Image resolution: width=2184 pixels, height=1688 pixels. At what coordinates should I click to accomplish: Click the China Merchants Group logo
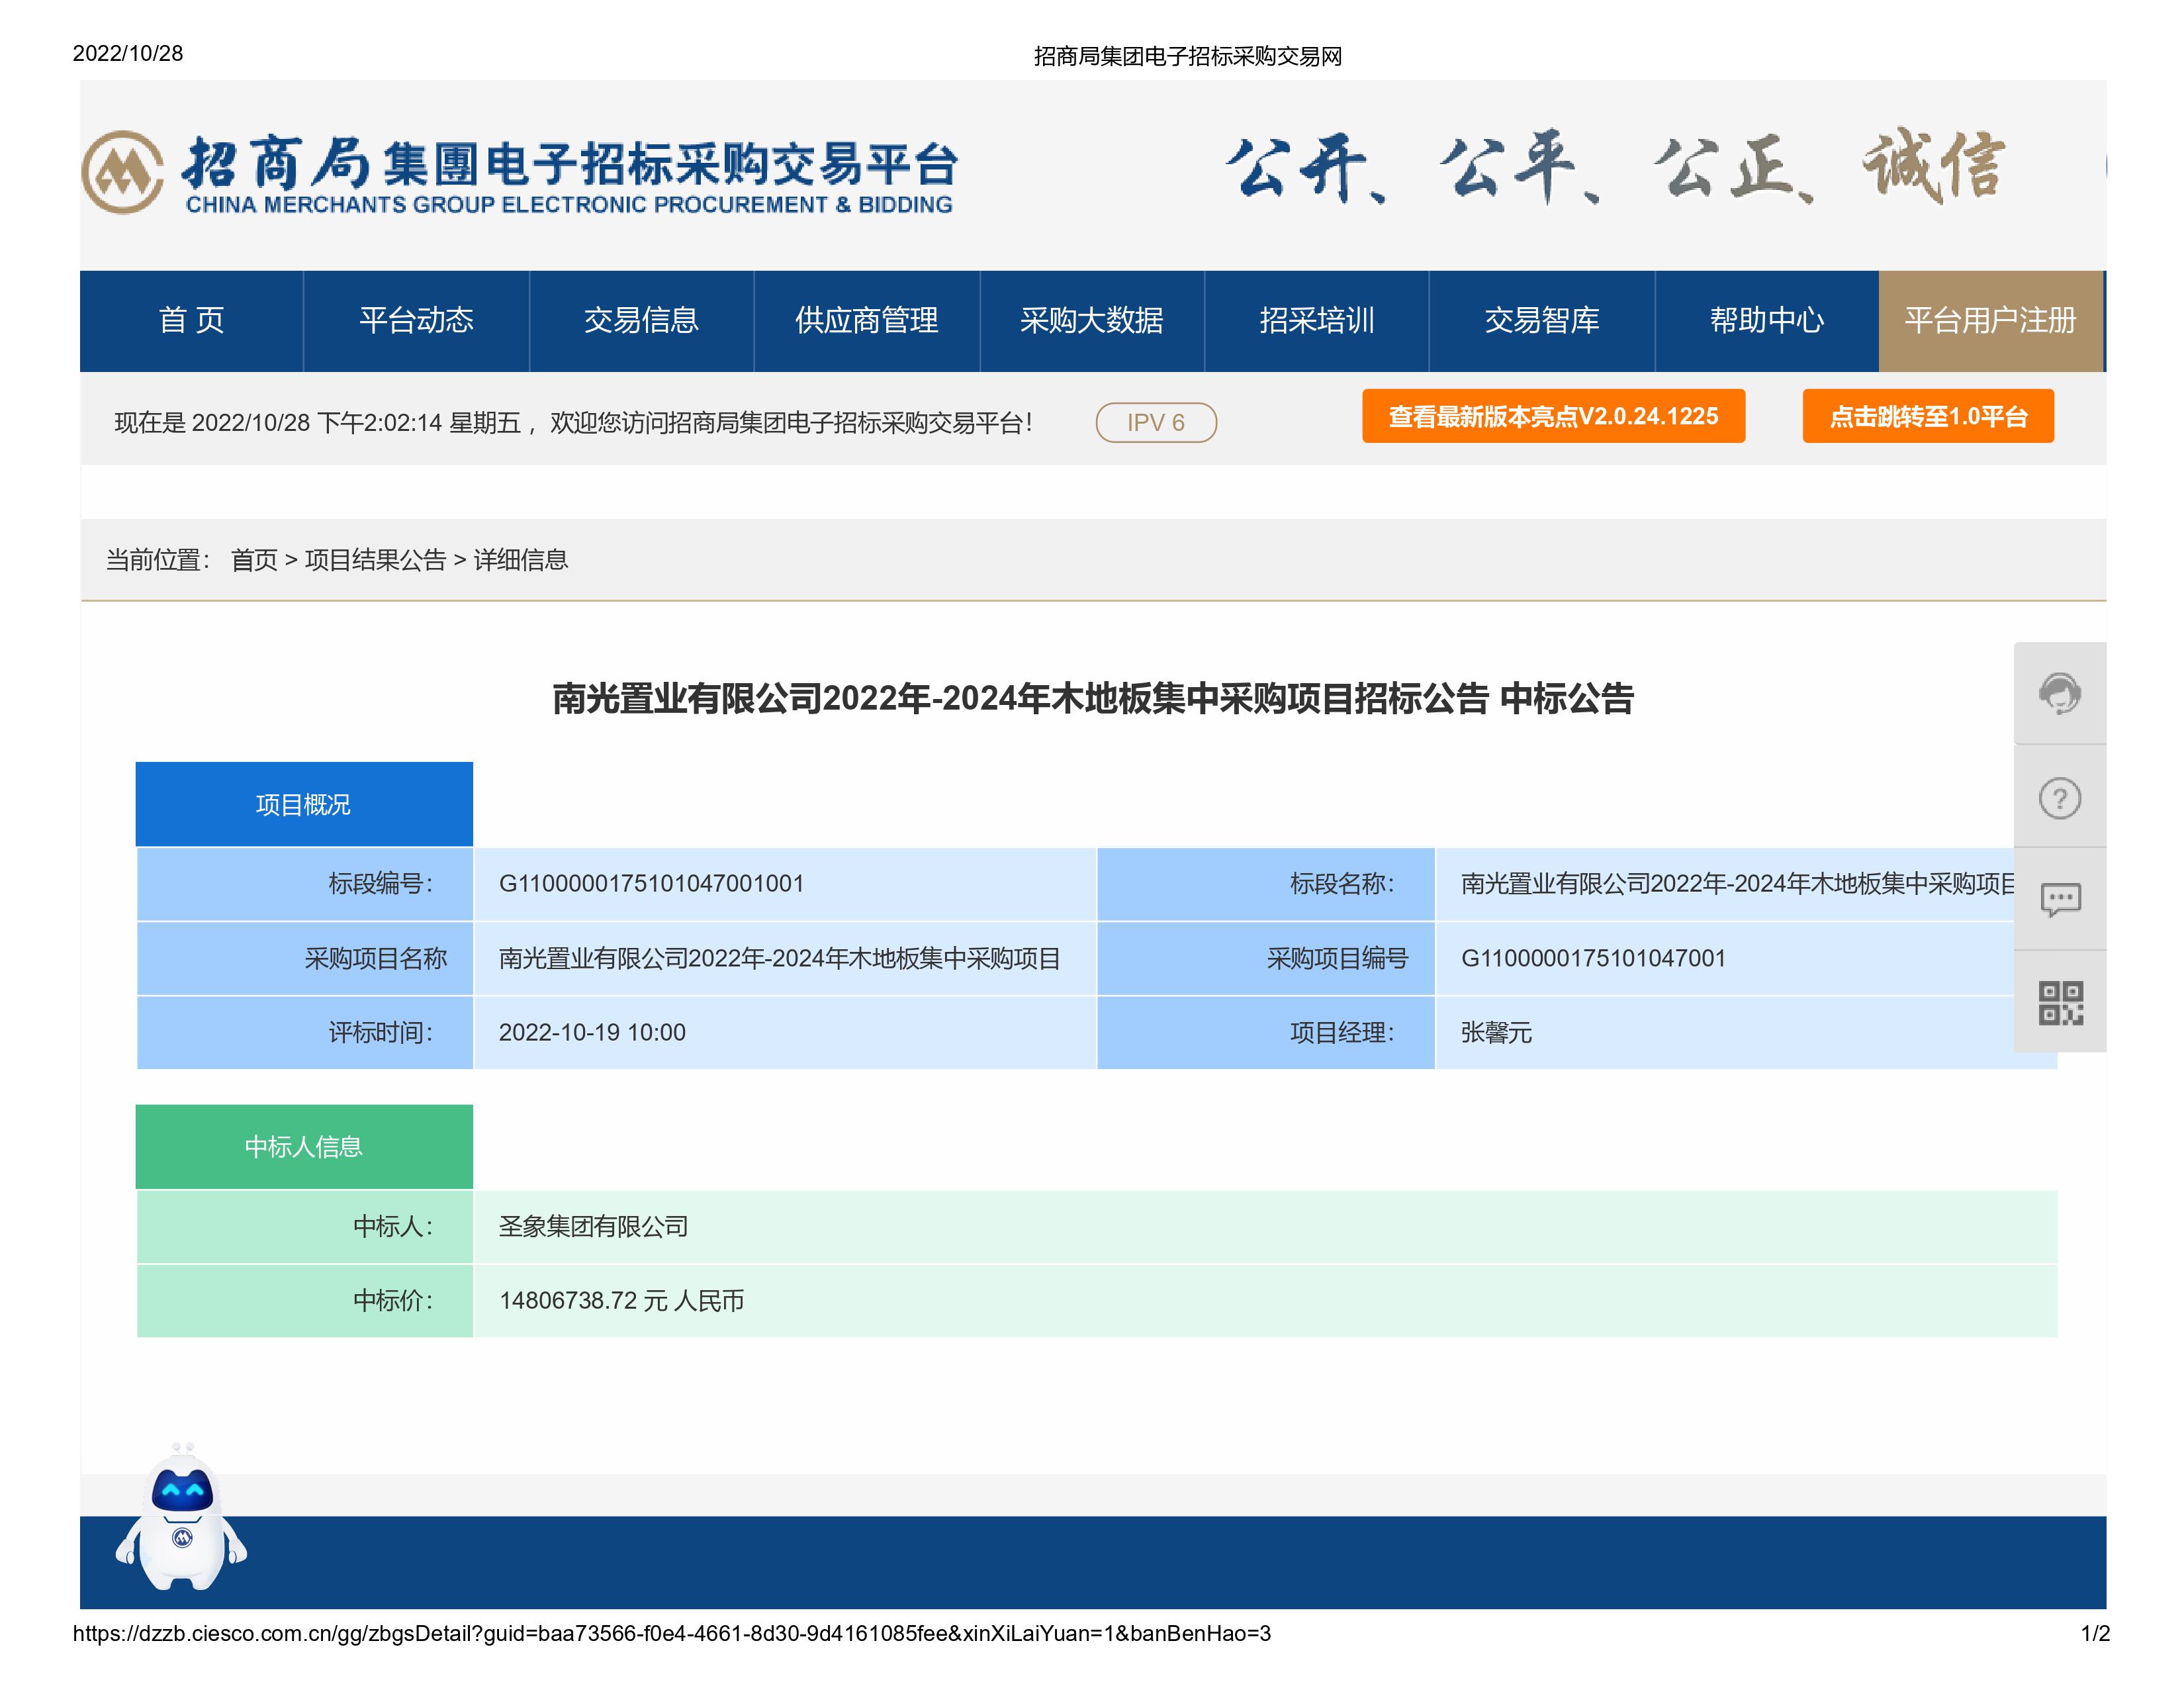pos(123,172)
